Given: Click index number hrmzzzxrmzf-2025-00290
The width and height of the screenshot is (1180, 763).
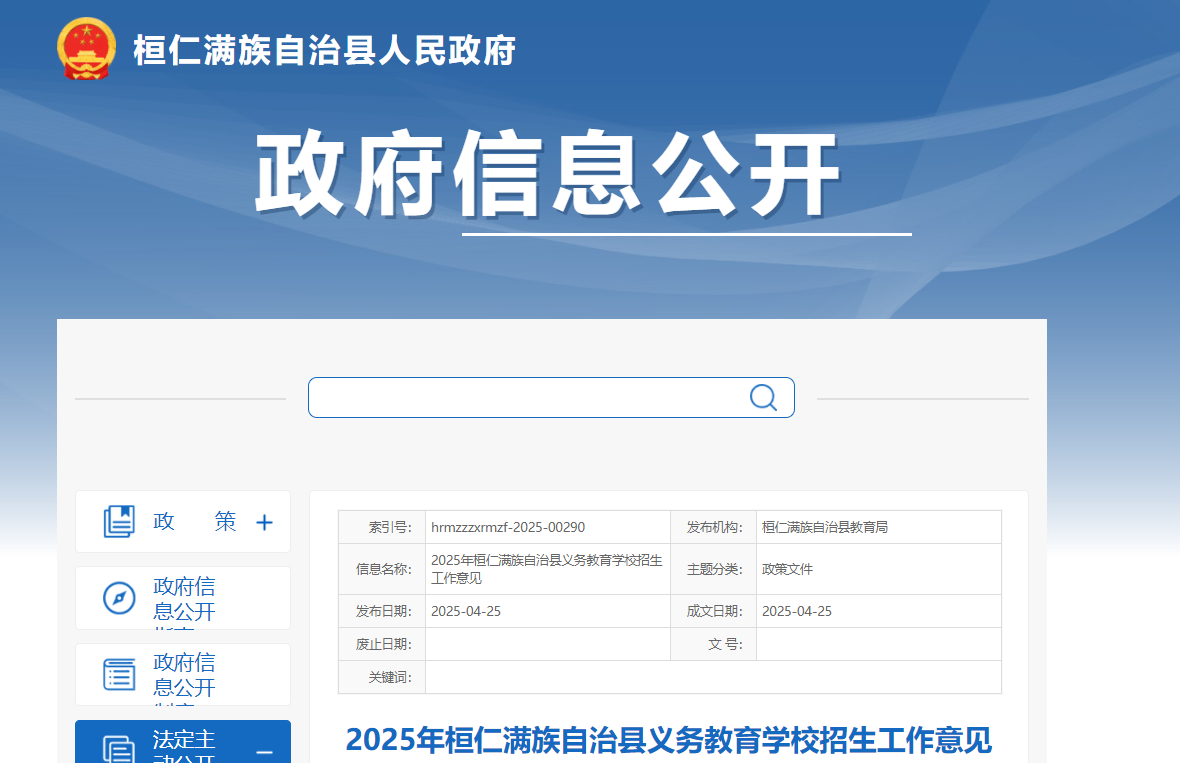Looking at the screenshot, I should coord(508,527).
